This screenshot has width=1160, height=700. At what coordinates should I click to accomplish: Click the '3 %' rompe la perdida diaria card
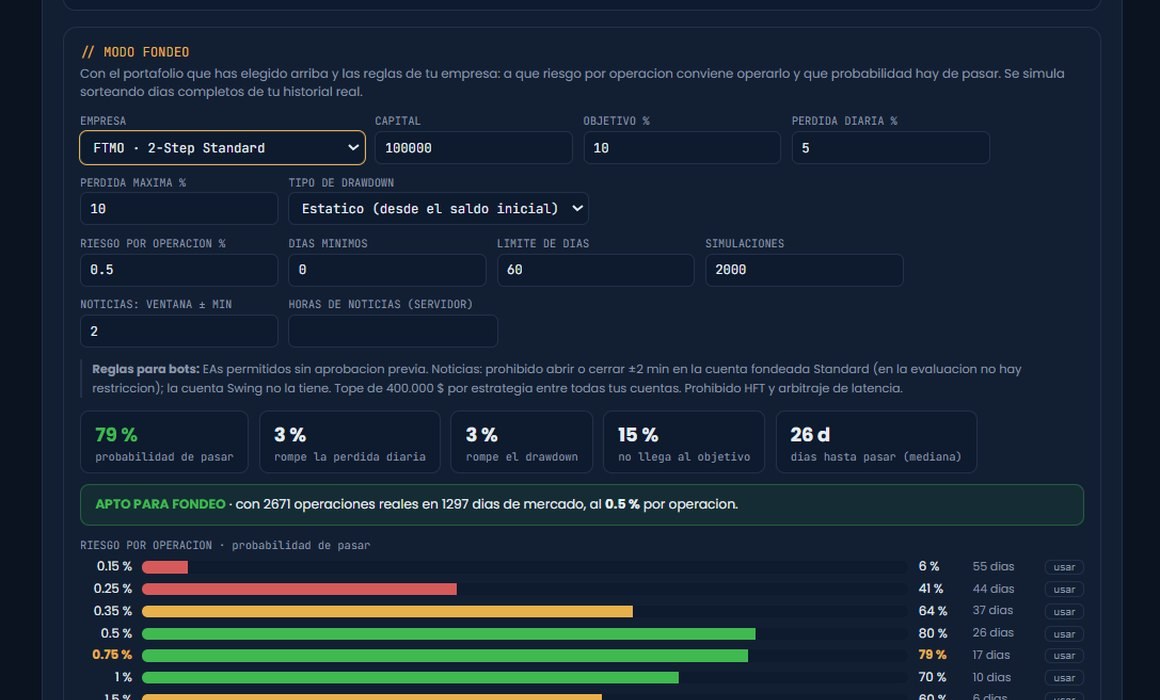coord(350,442)
